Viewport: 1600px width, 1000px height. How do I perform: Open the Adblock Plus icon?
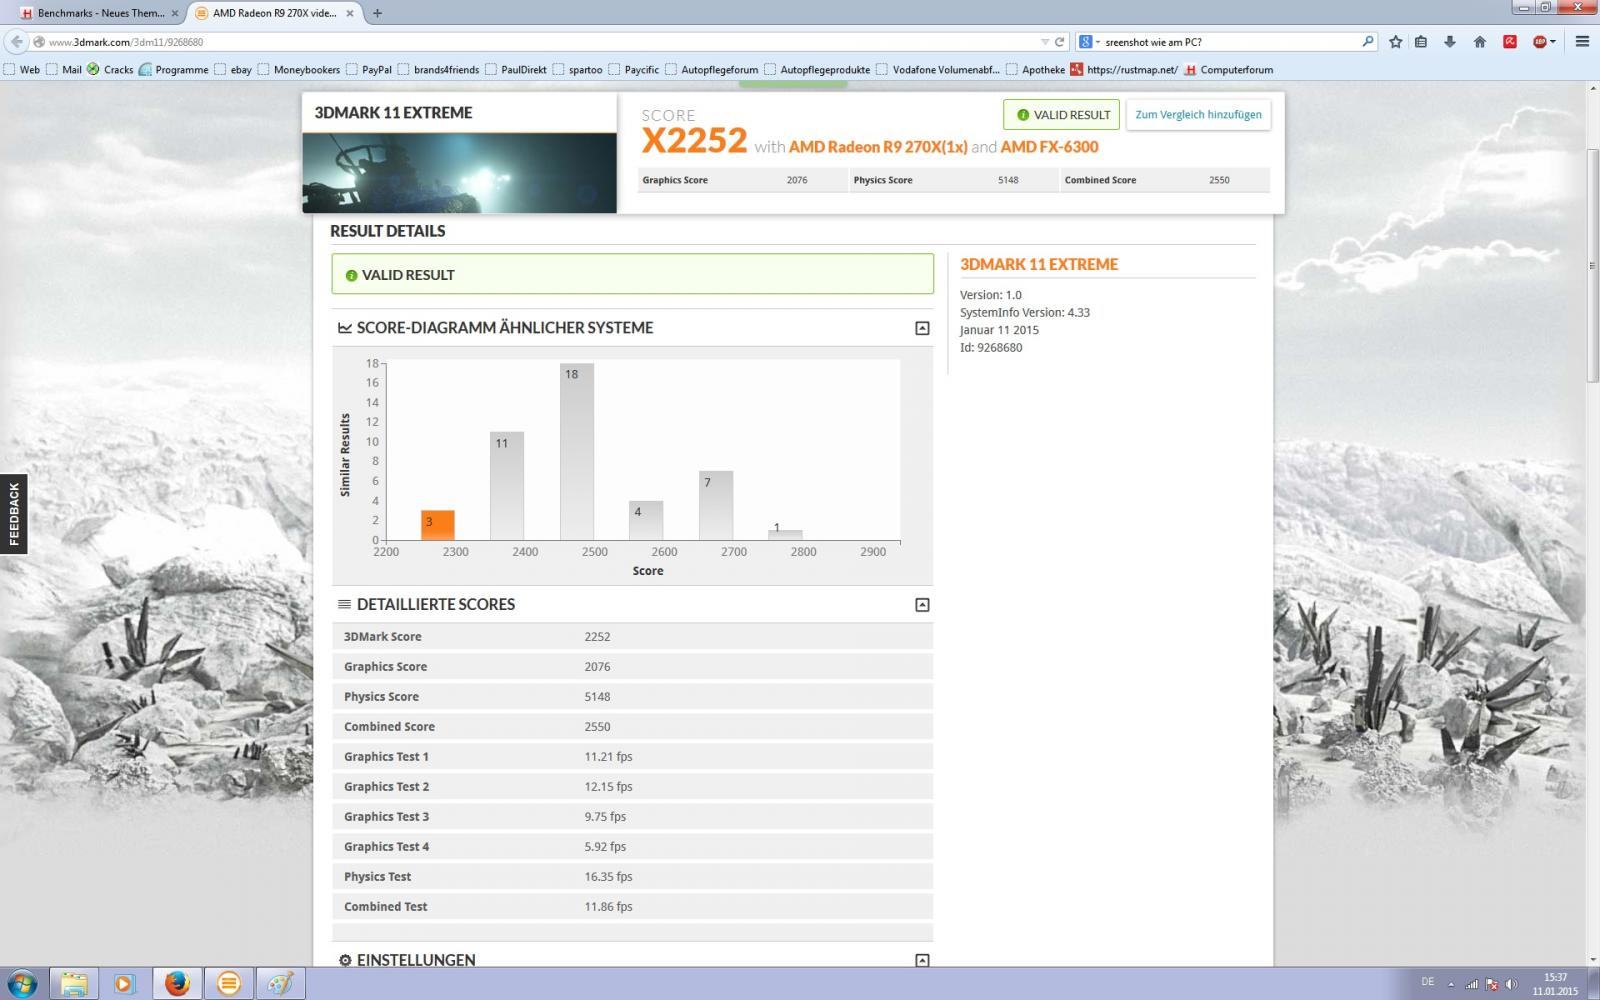click(1540, 42)
